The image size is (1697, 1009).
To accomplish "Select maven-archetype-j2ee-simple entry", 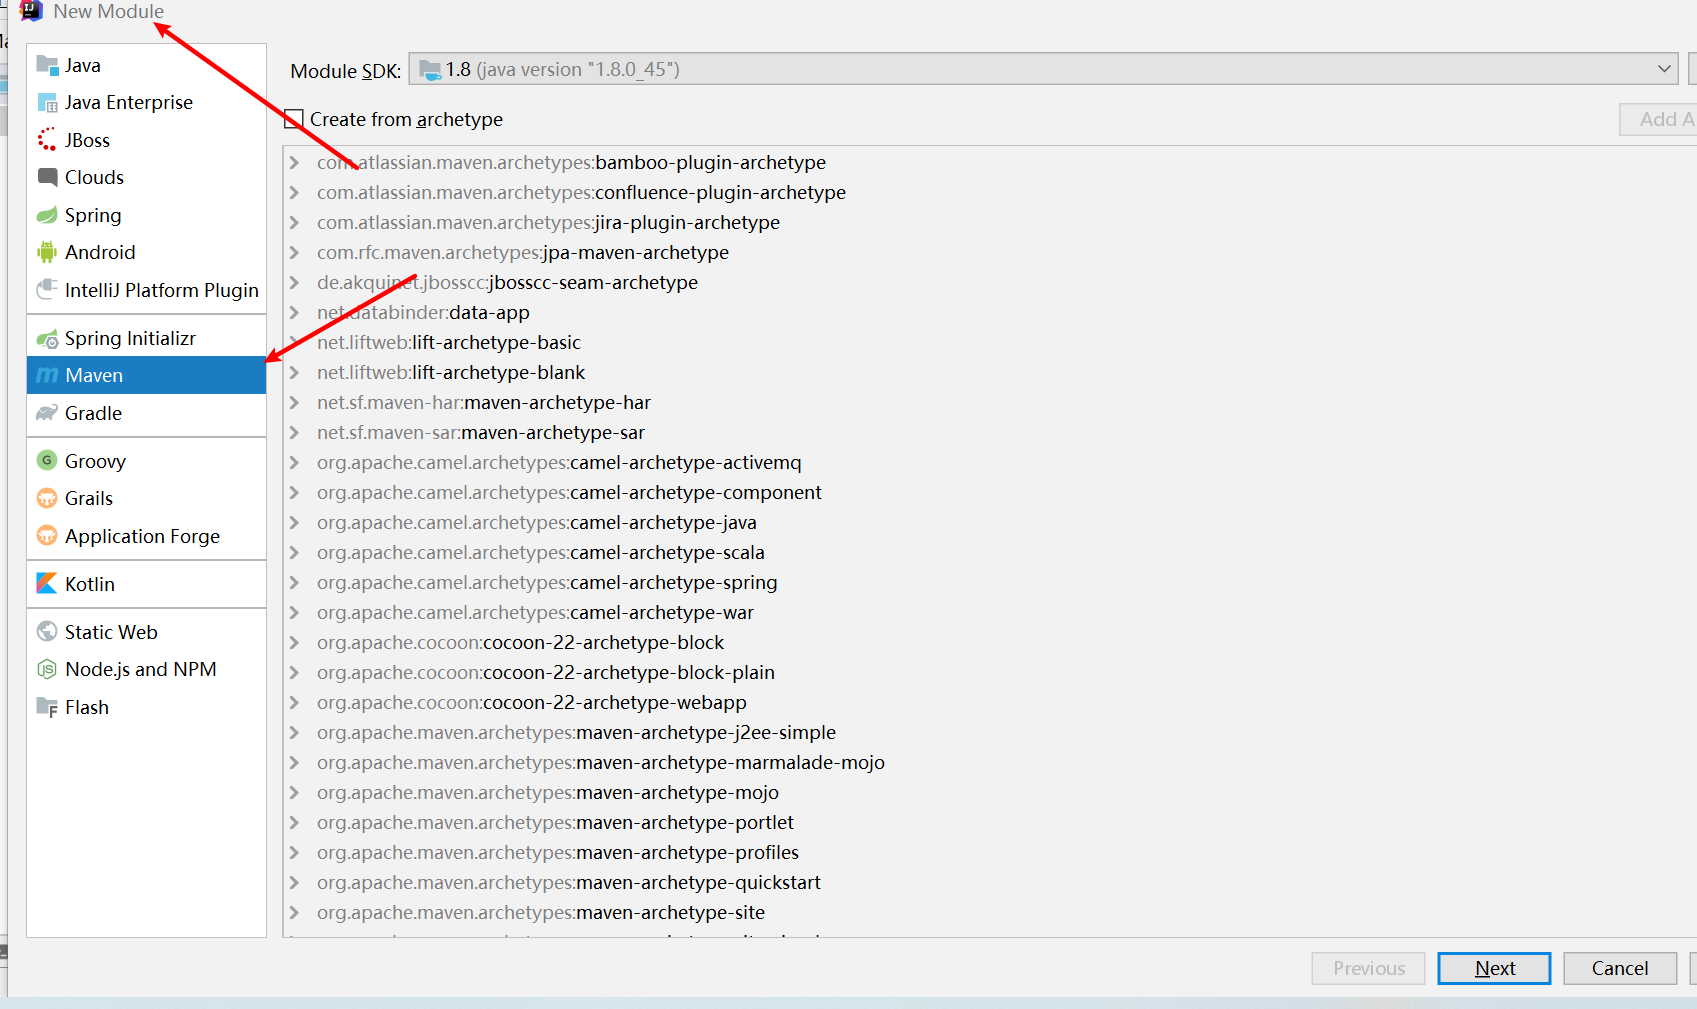I will coord(576,732).
